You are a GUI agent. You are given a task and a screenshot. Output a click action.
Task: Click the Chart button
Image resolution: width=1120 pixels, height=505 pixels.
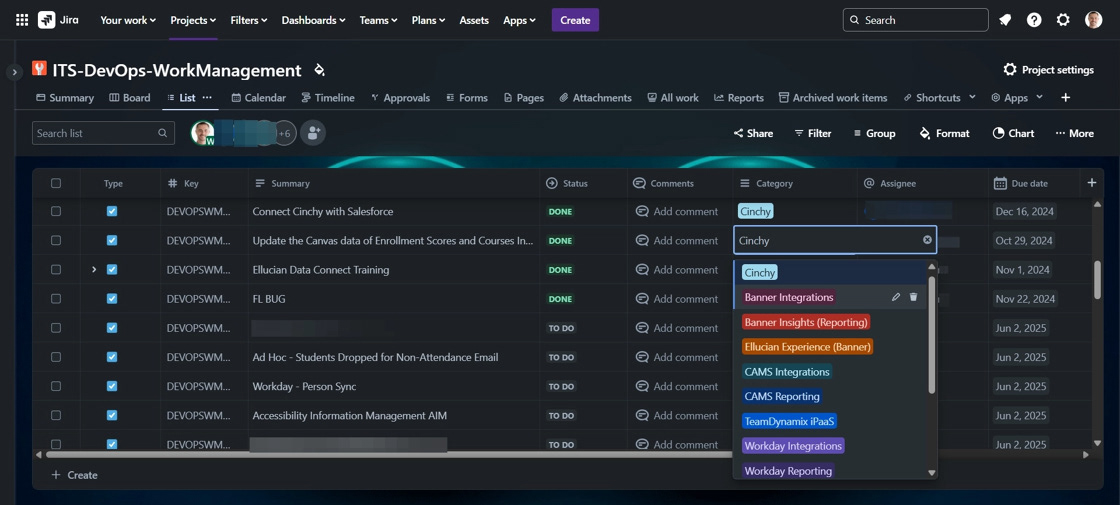1014,133
